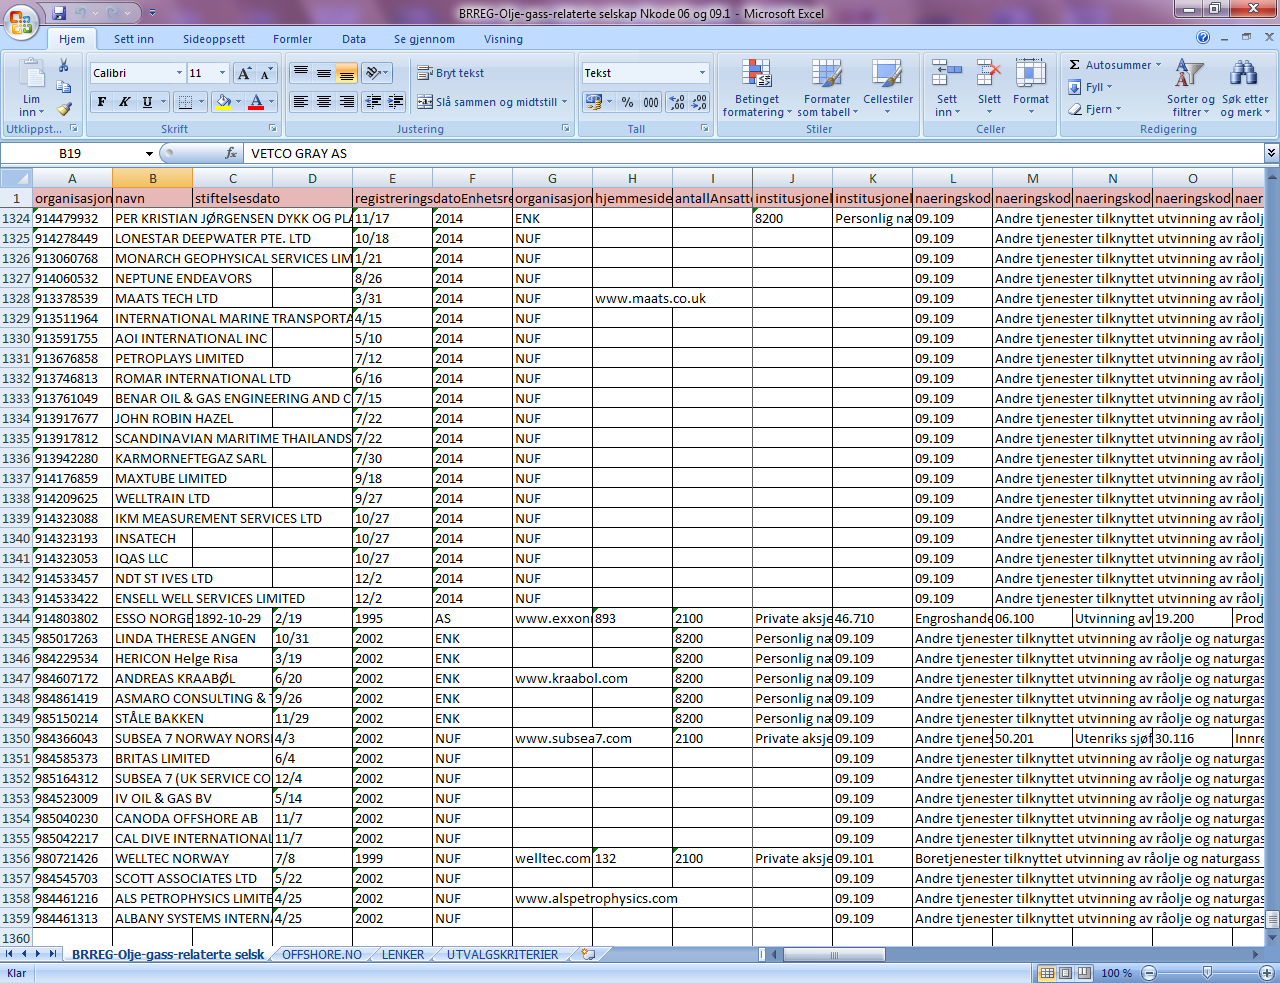This screenshot has width=1280, height=983.
Task: Toggle bottom align (highlighted) button
Action: [346, 73]
